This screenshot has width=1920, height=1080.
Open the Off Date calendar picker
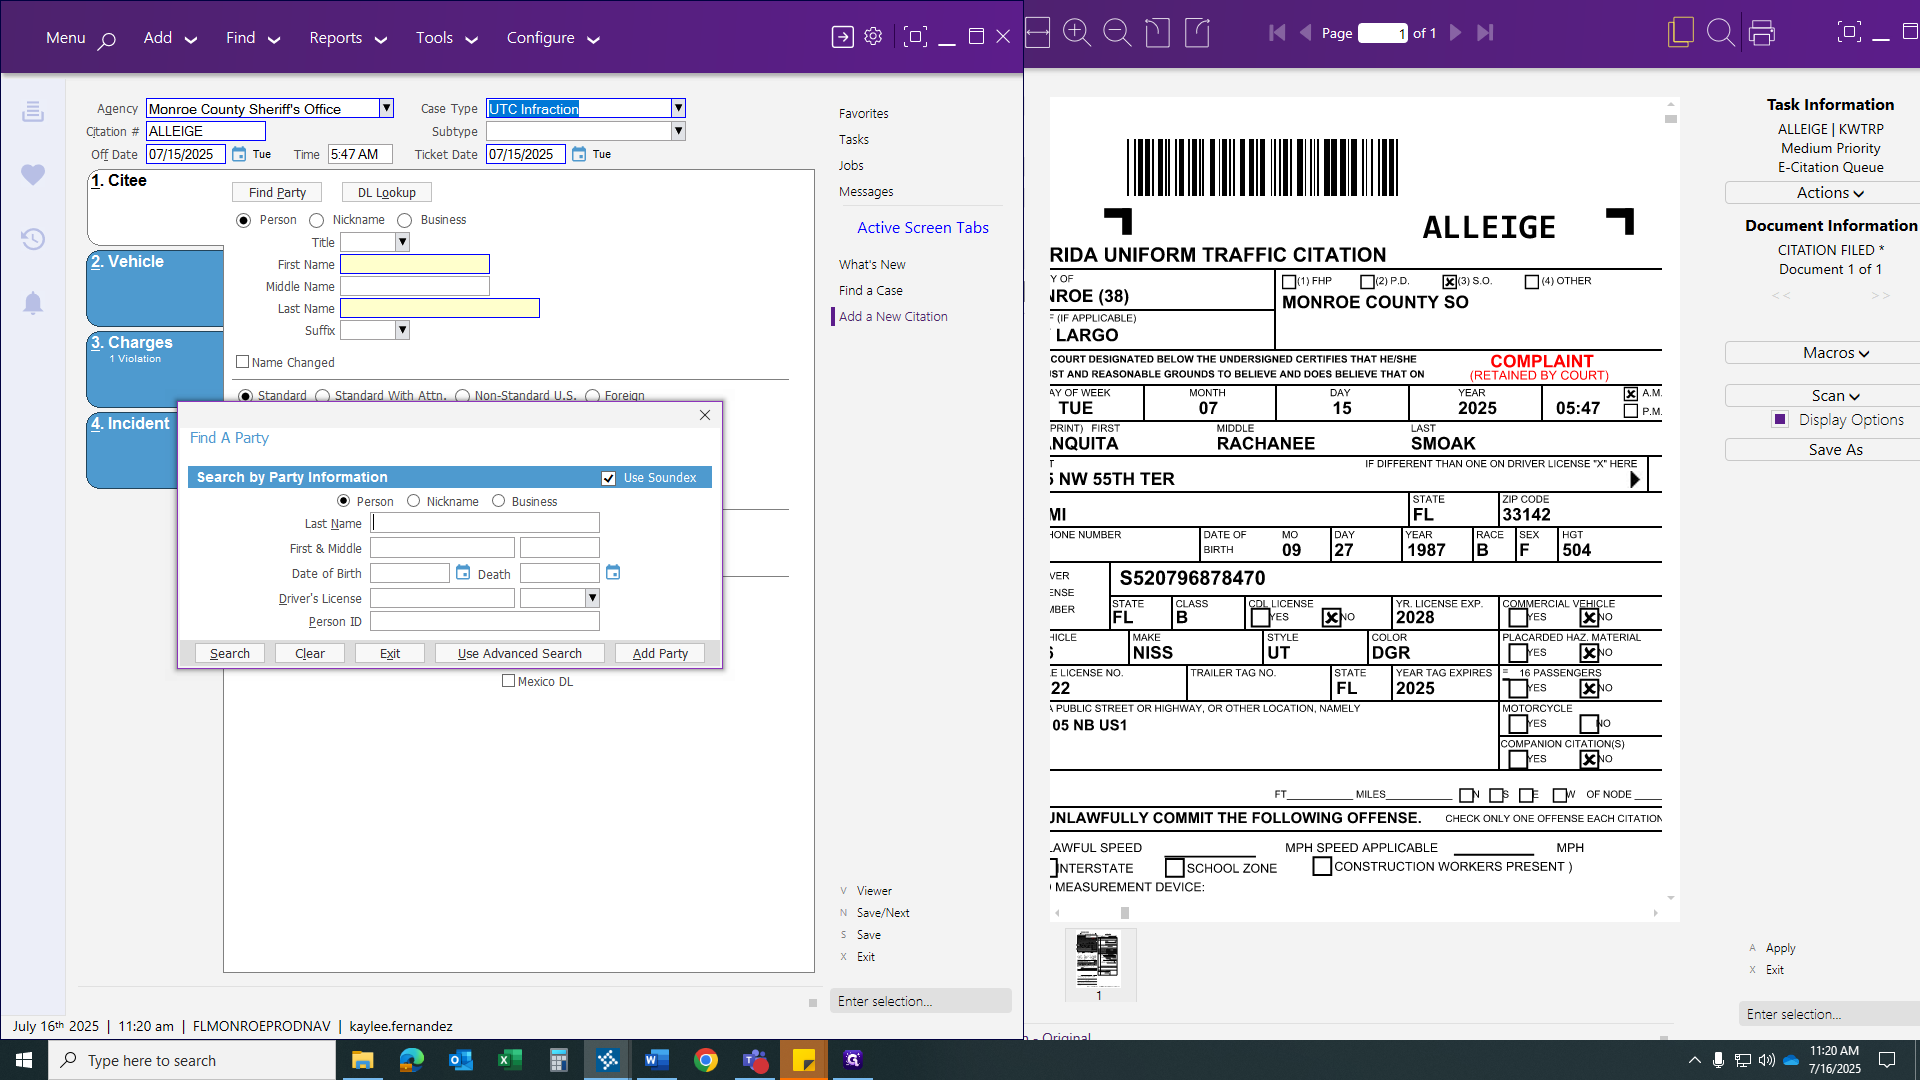click(239, 154)
